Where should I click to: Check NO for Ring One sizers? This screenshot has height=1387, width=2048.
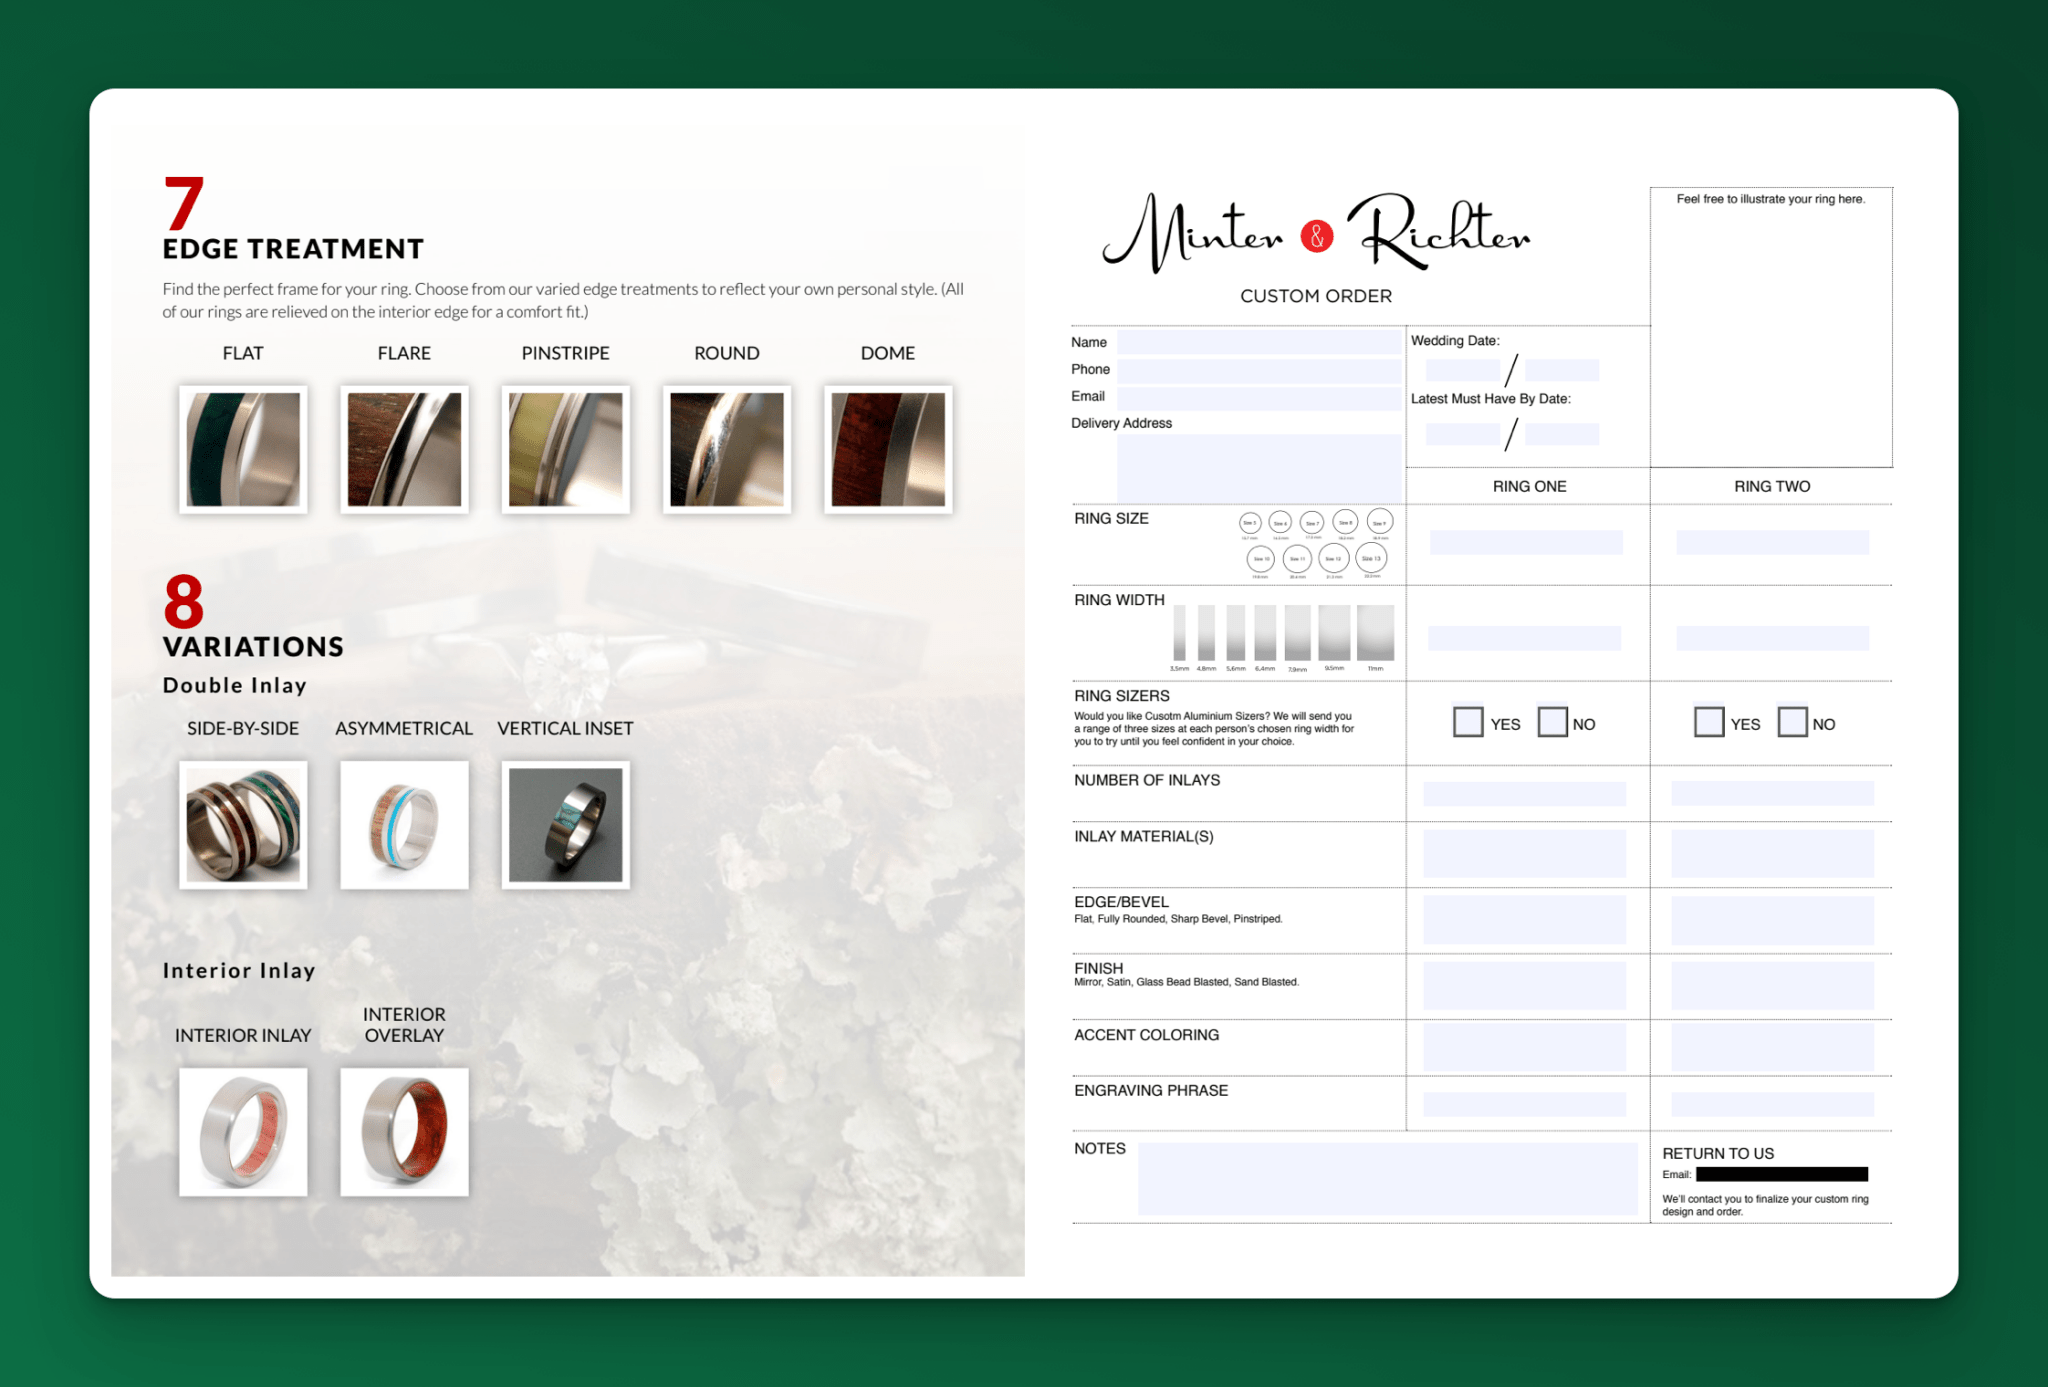click(1553, 722)
